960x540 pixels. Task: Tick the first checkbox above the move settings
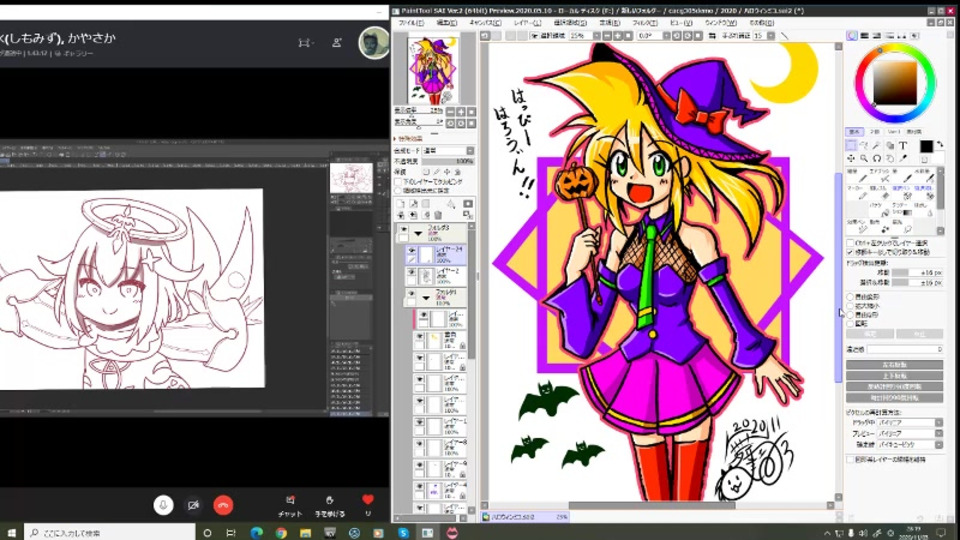tap(850, 243)
